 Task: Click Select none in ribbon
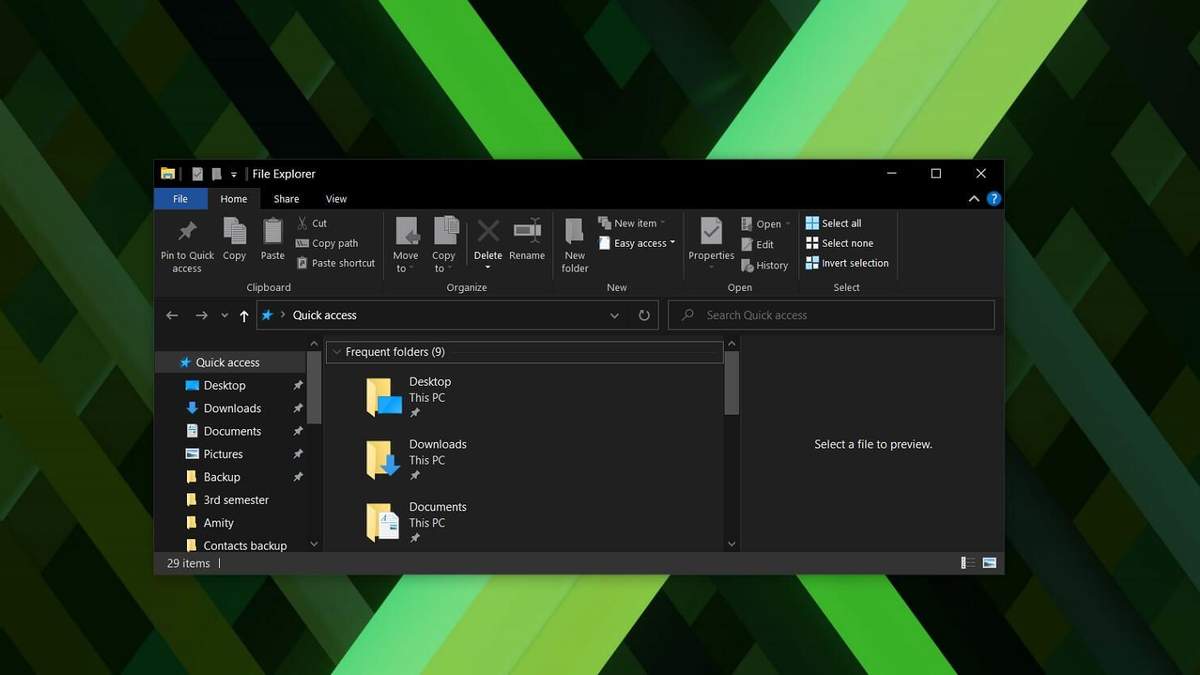click(x=840, y=243)
